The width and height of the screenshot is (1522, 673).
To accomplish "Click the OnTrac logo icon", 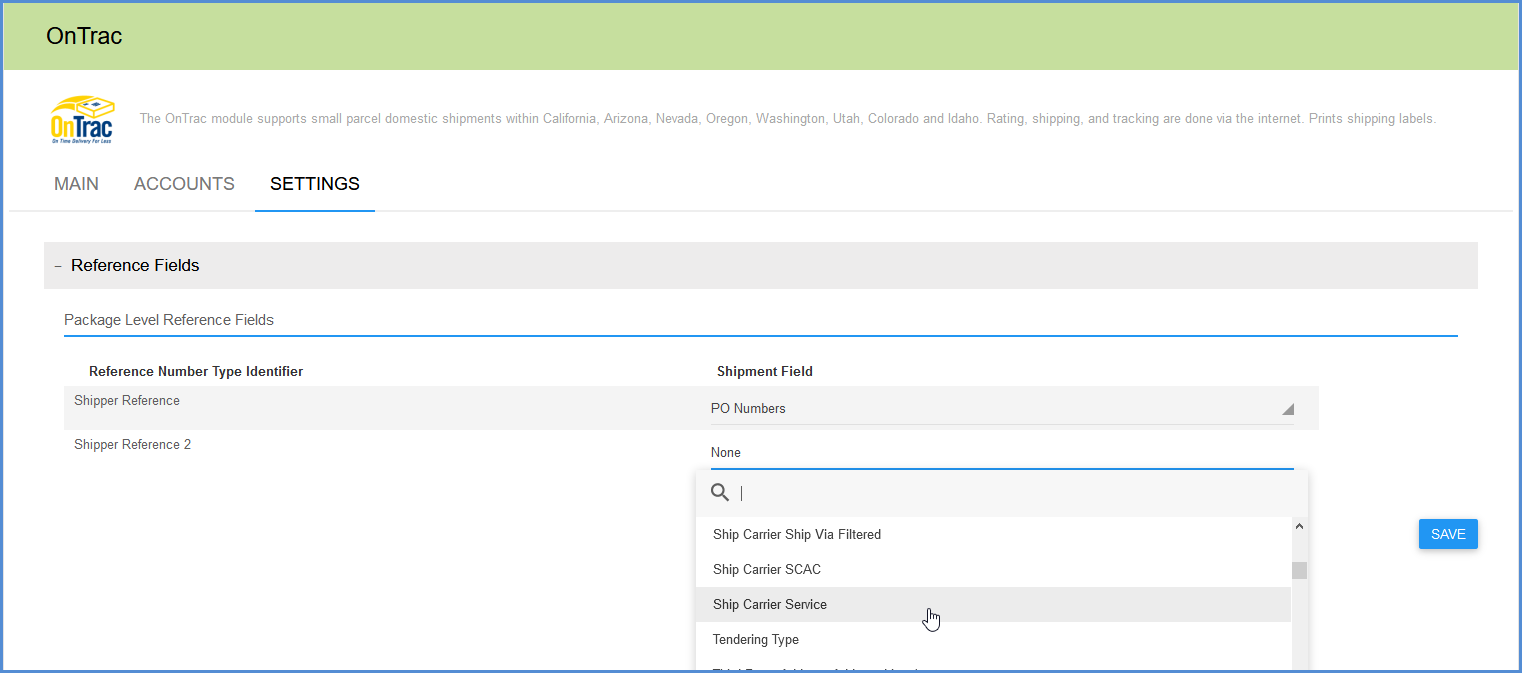I will [x=82, y=118].
